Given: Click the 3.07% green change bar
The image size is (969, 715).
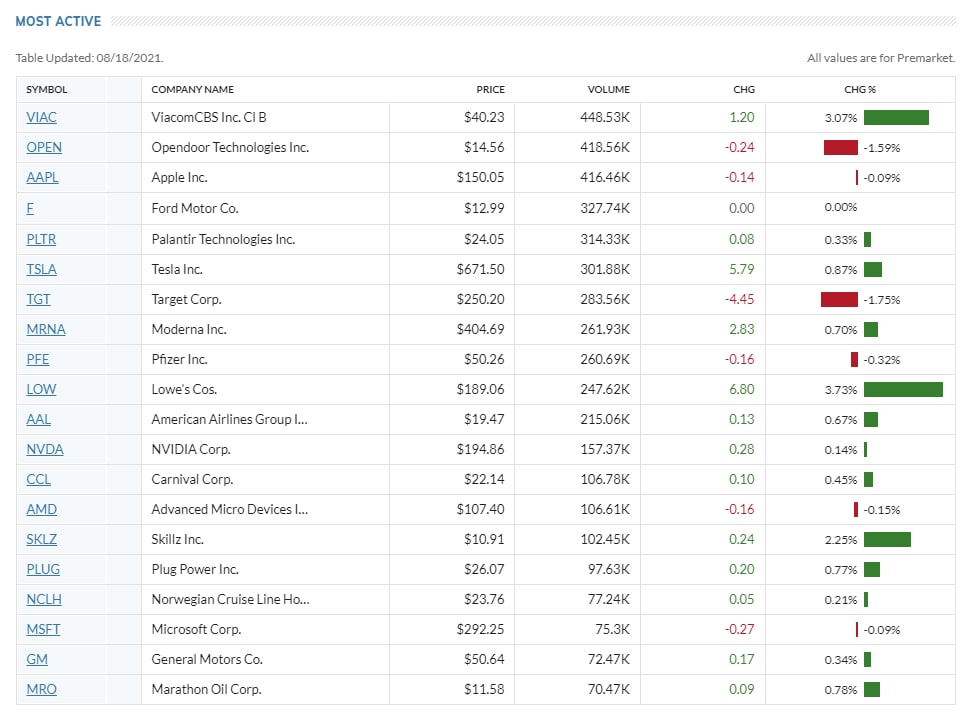Looking at the screenshot, I should coord(896,117).
